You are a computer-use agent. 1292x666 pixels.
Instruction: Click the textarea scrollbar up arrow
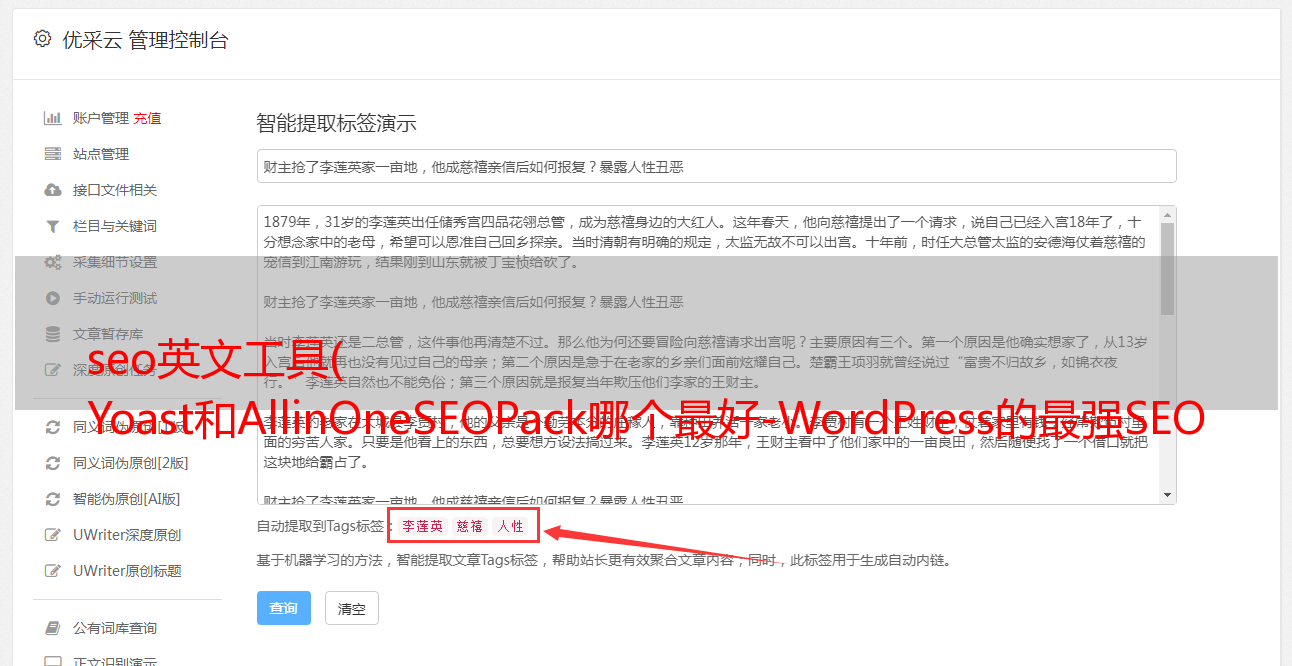click(1167, 215)
